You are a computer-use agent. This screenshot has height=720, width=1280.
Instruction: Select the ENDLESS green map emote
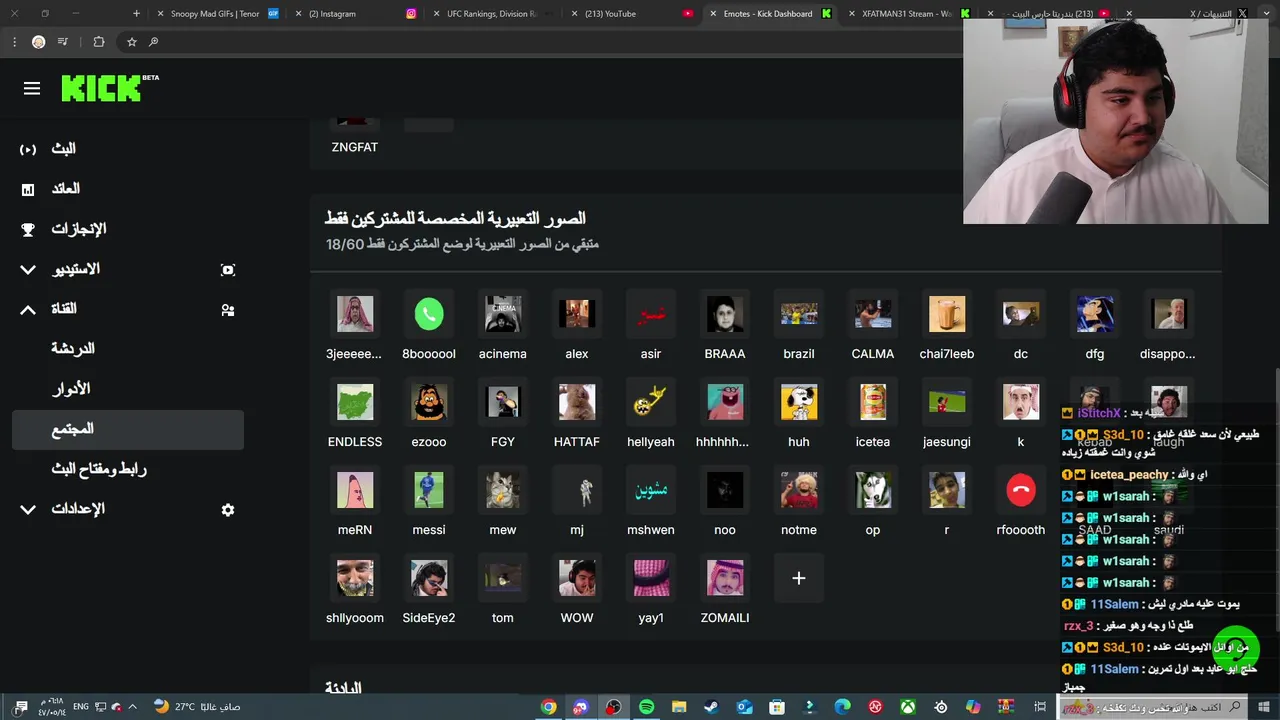[x=355, y=402]
